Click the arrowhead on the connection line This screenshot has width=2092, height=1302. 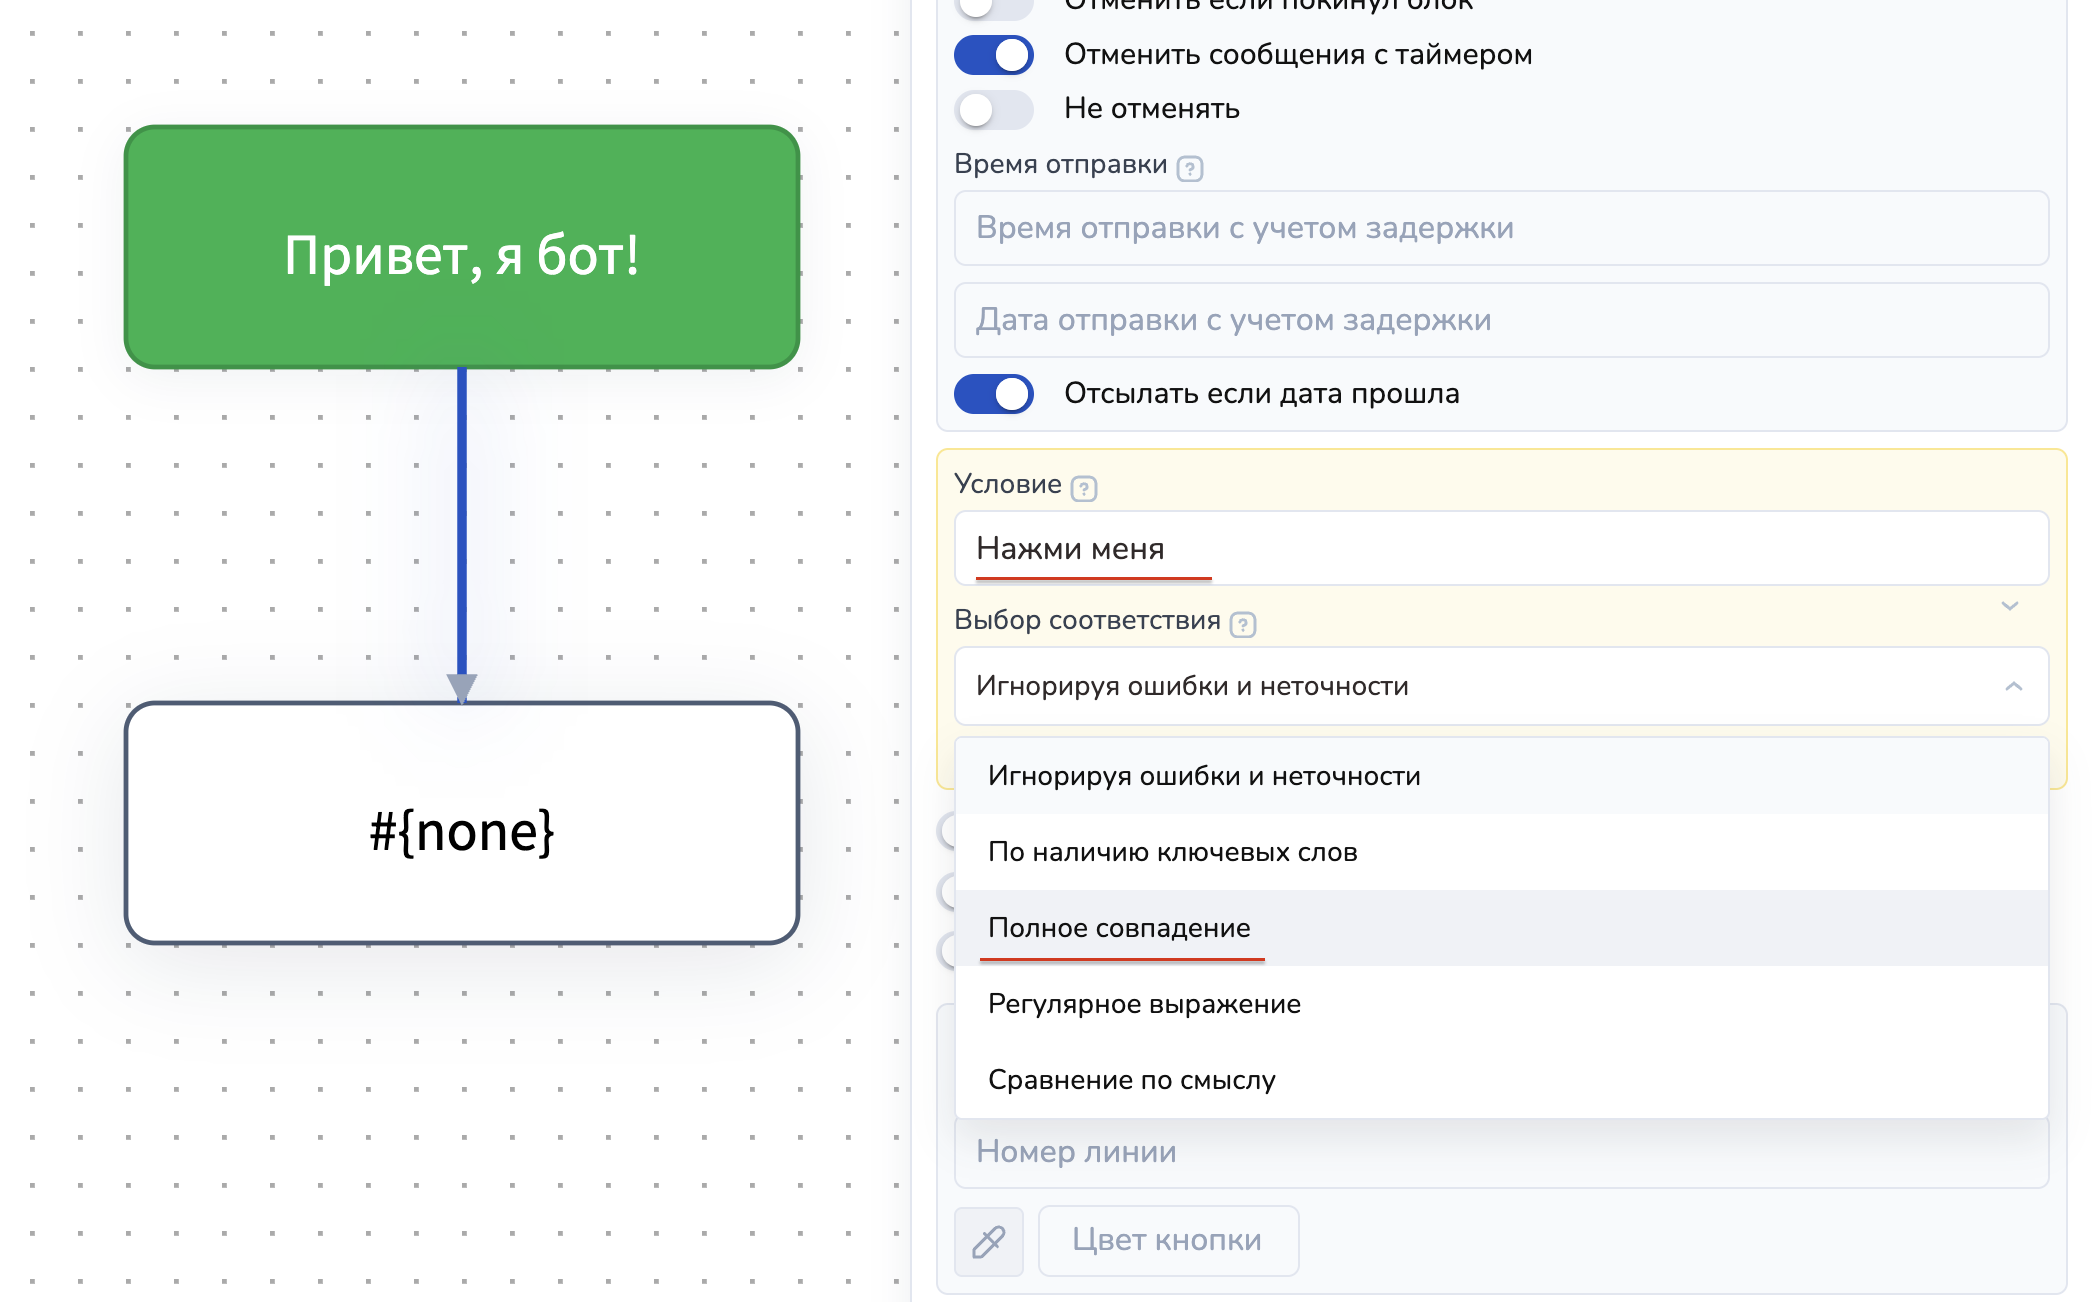(461, 688)
